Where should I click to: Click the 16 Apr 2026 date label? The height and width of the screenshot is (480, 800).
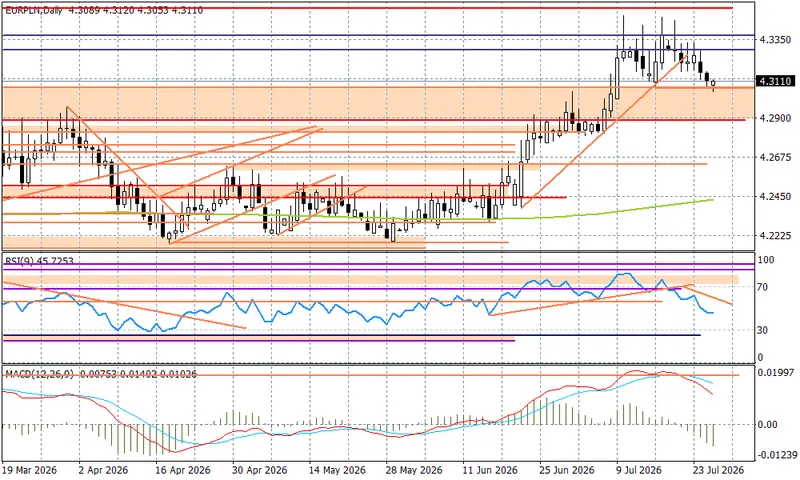182,470
